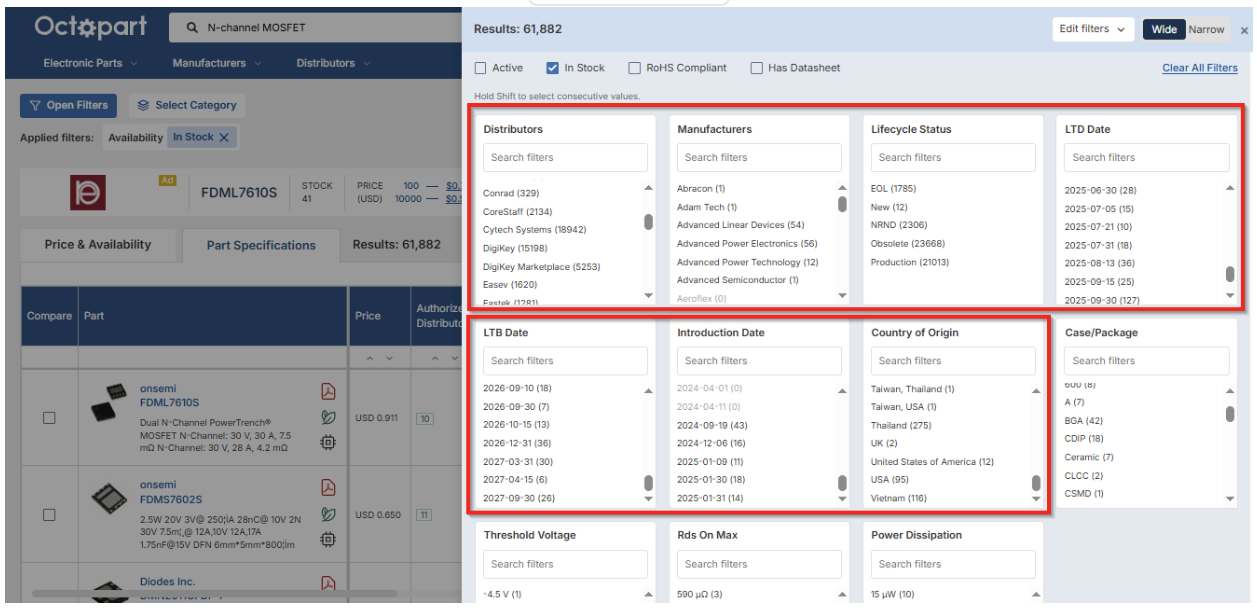The height and width of the screenshot is (610, 1257).
Task: Enable the Active checkbox
Action: pos(481,68)
